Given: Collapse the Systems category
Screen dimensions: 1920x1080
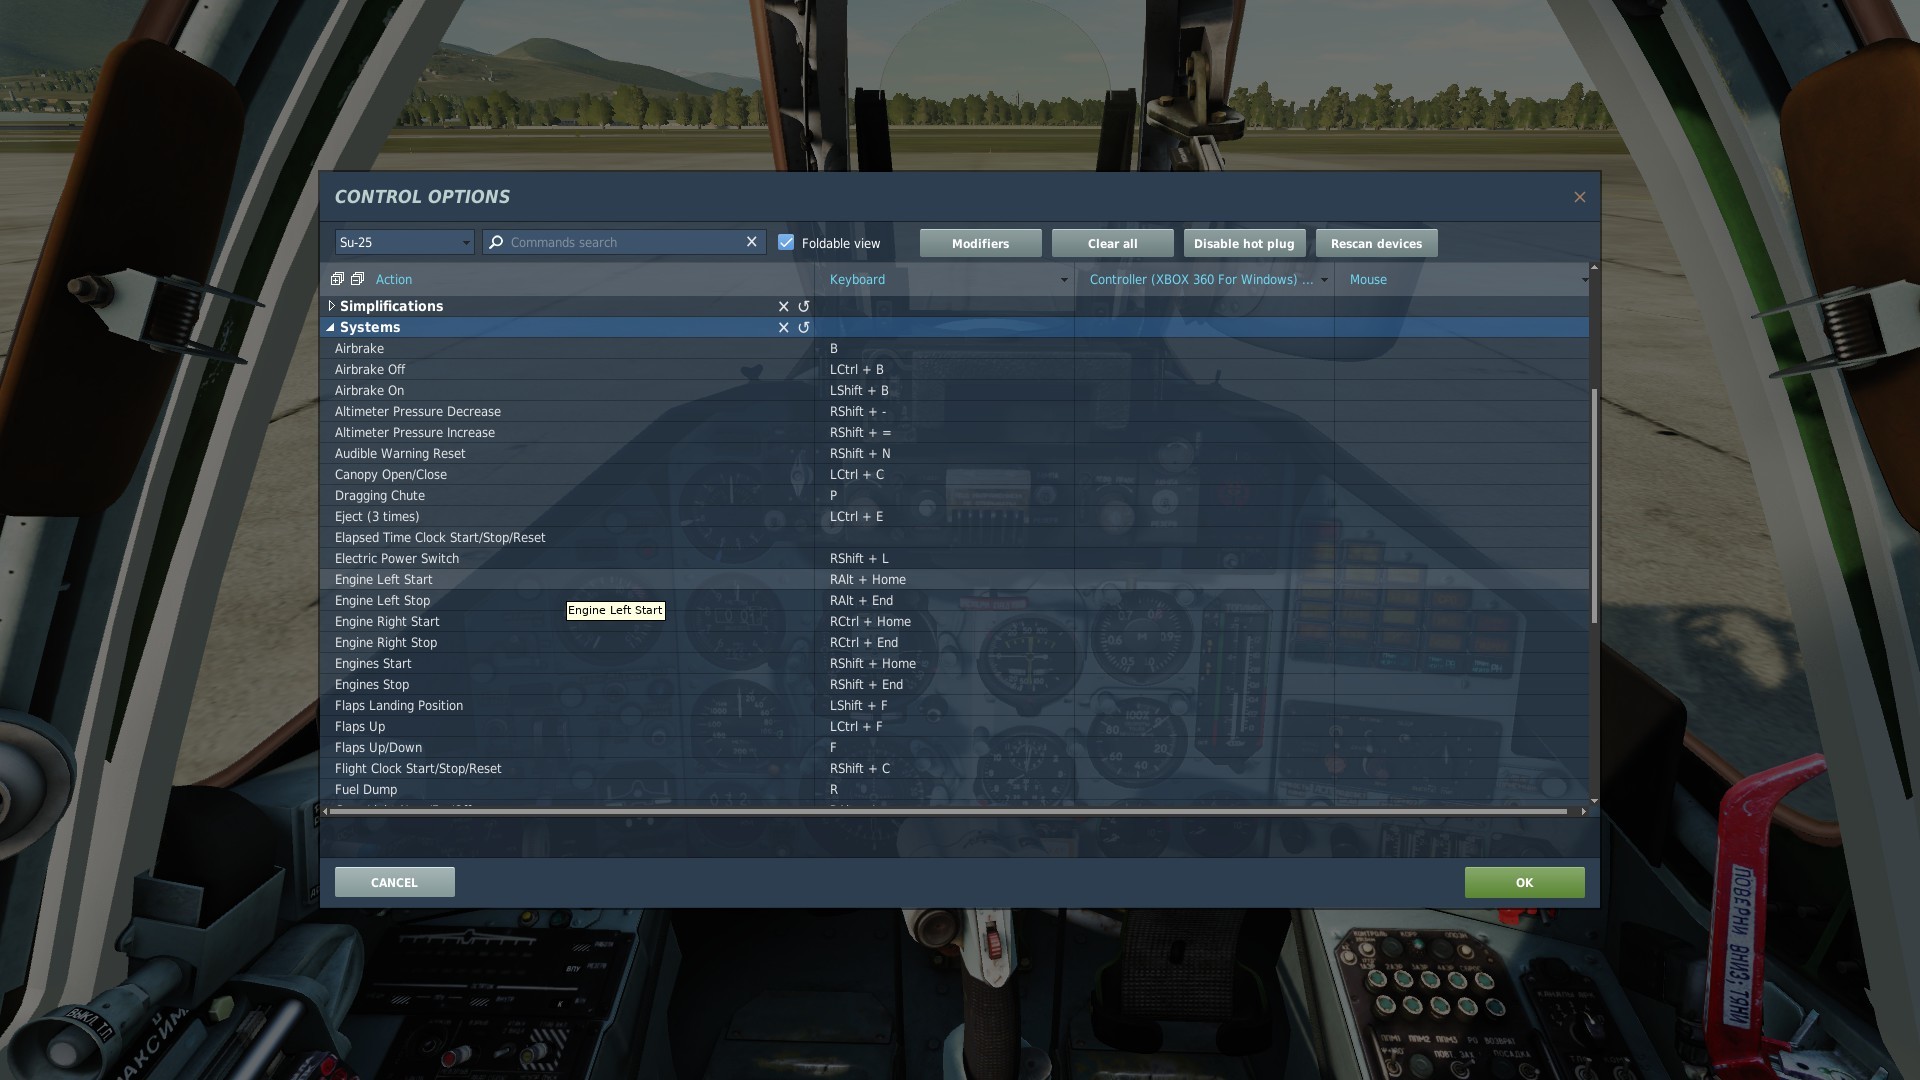Looking at the screenshot, I should (x=331, y=327).
